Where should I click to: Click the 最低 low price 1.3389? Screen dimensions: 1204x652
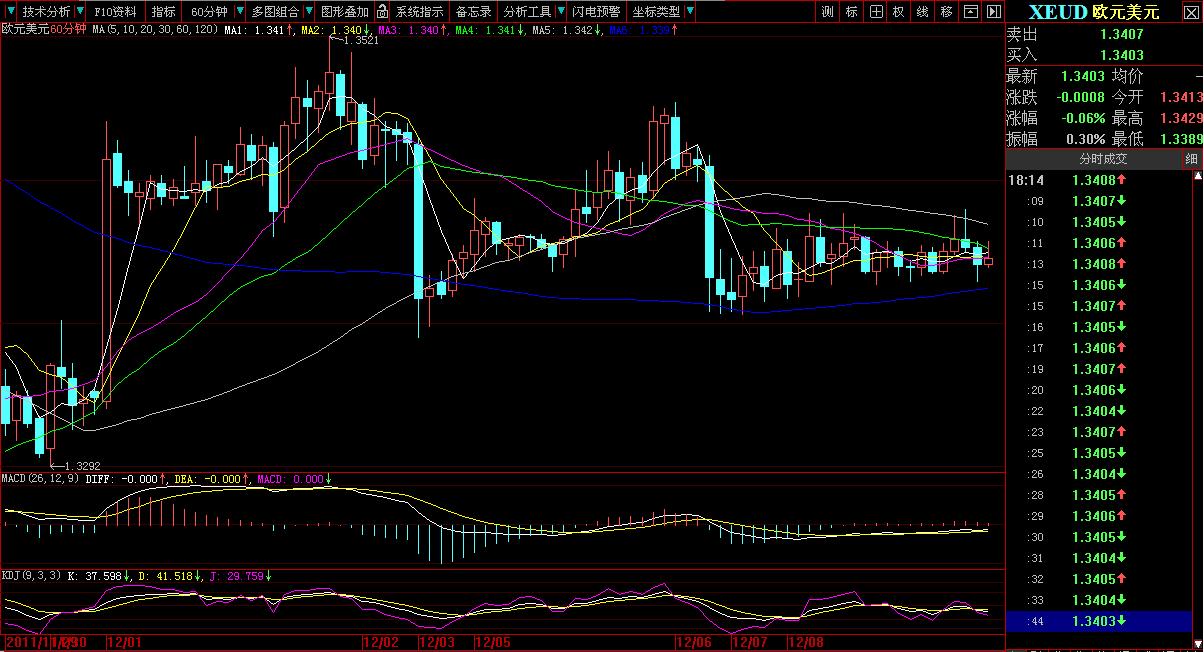click(x=1181, y=139)
